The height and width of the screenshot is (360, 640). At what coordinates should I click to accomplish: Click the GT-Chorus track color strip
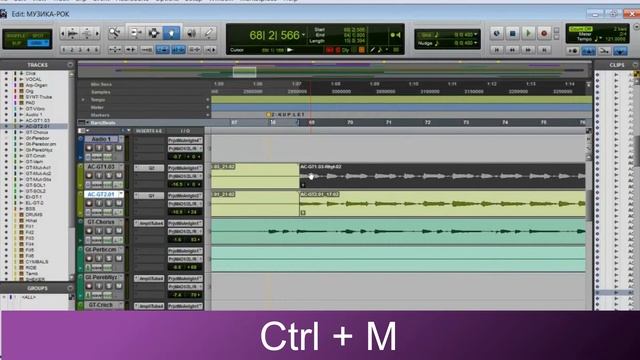[x=80, y=231]
